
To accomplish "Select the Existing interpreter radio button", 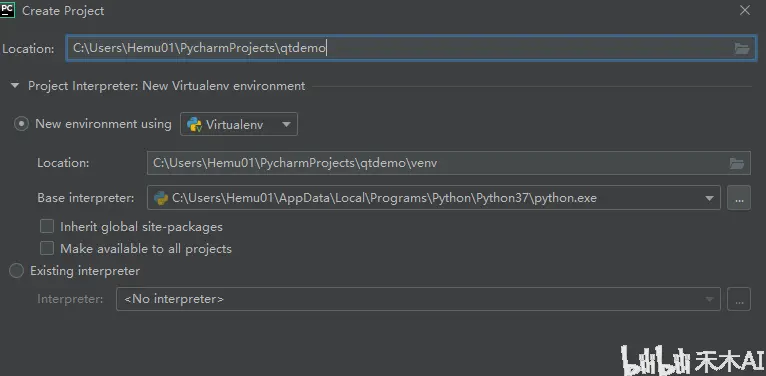I will tap(16, 271).
